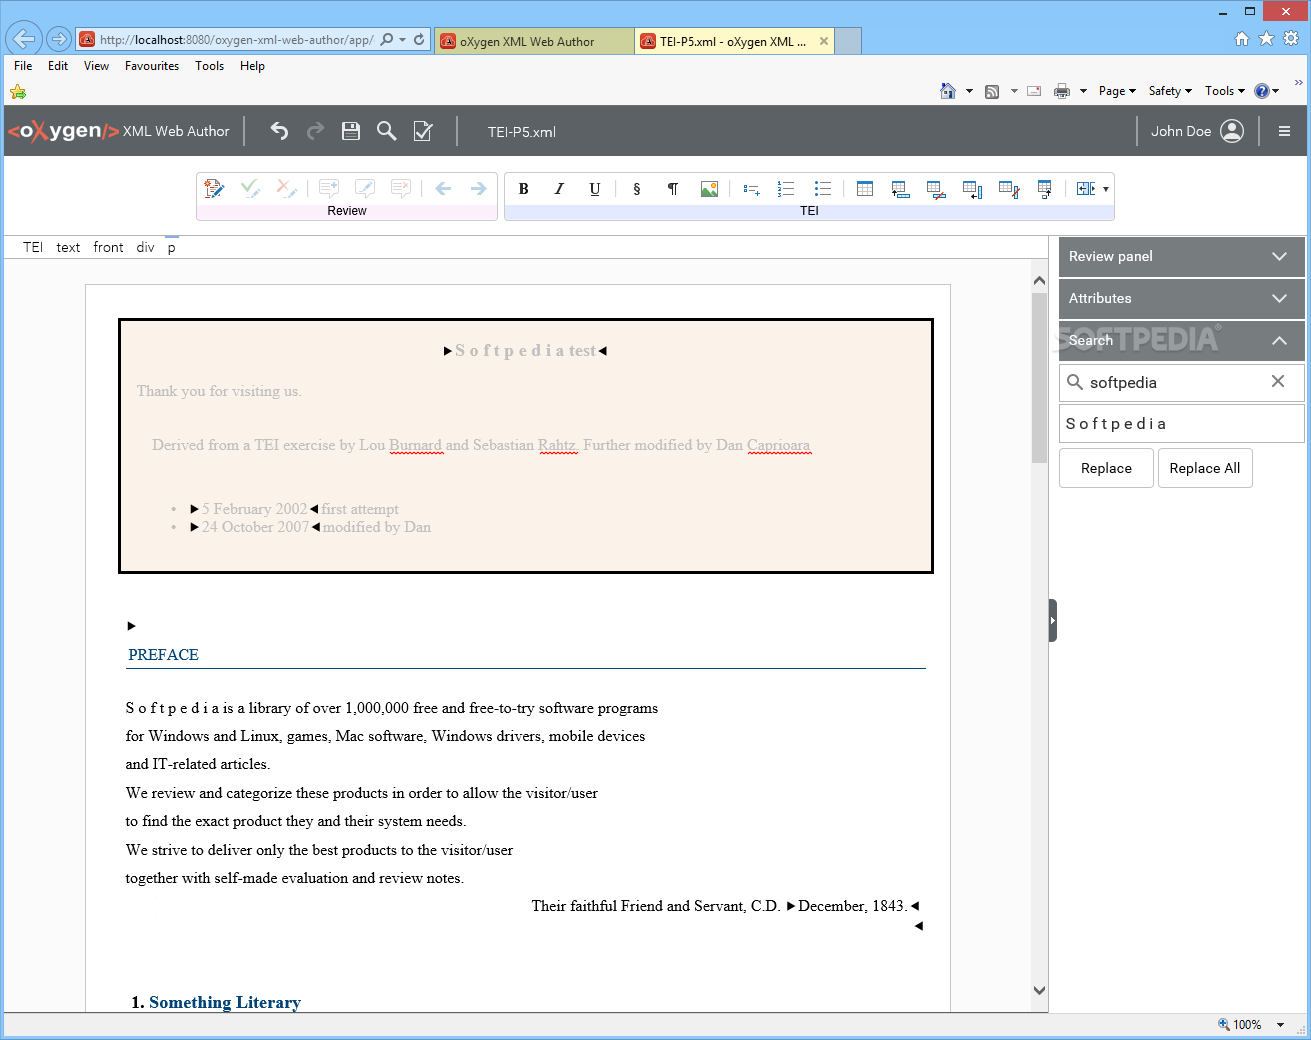This screenshot has width=1311, height=1040.
Task: Click the oXygen XML Web Author logo
Action: point(118,131)
